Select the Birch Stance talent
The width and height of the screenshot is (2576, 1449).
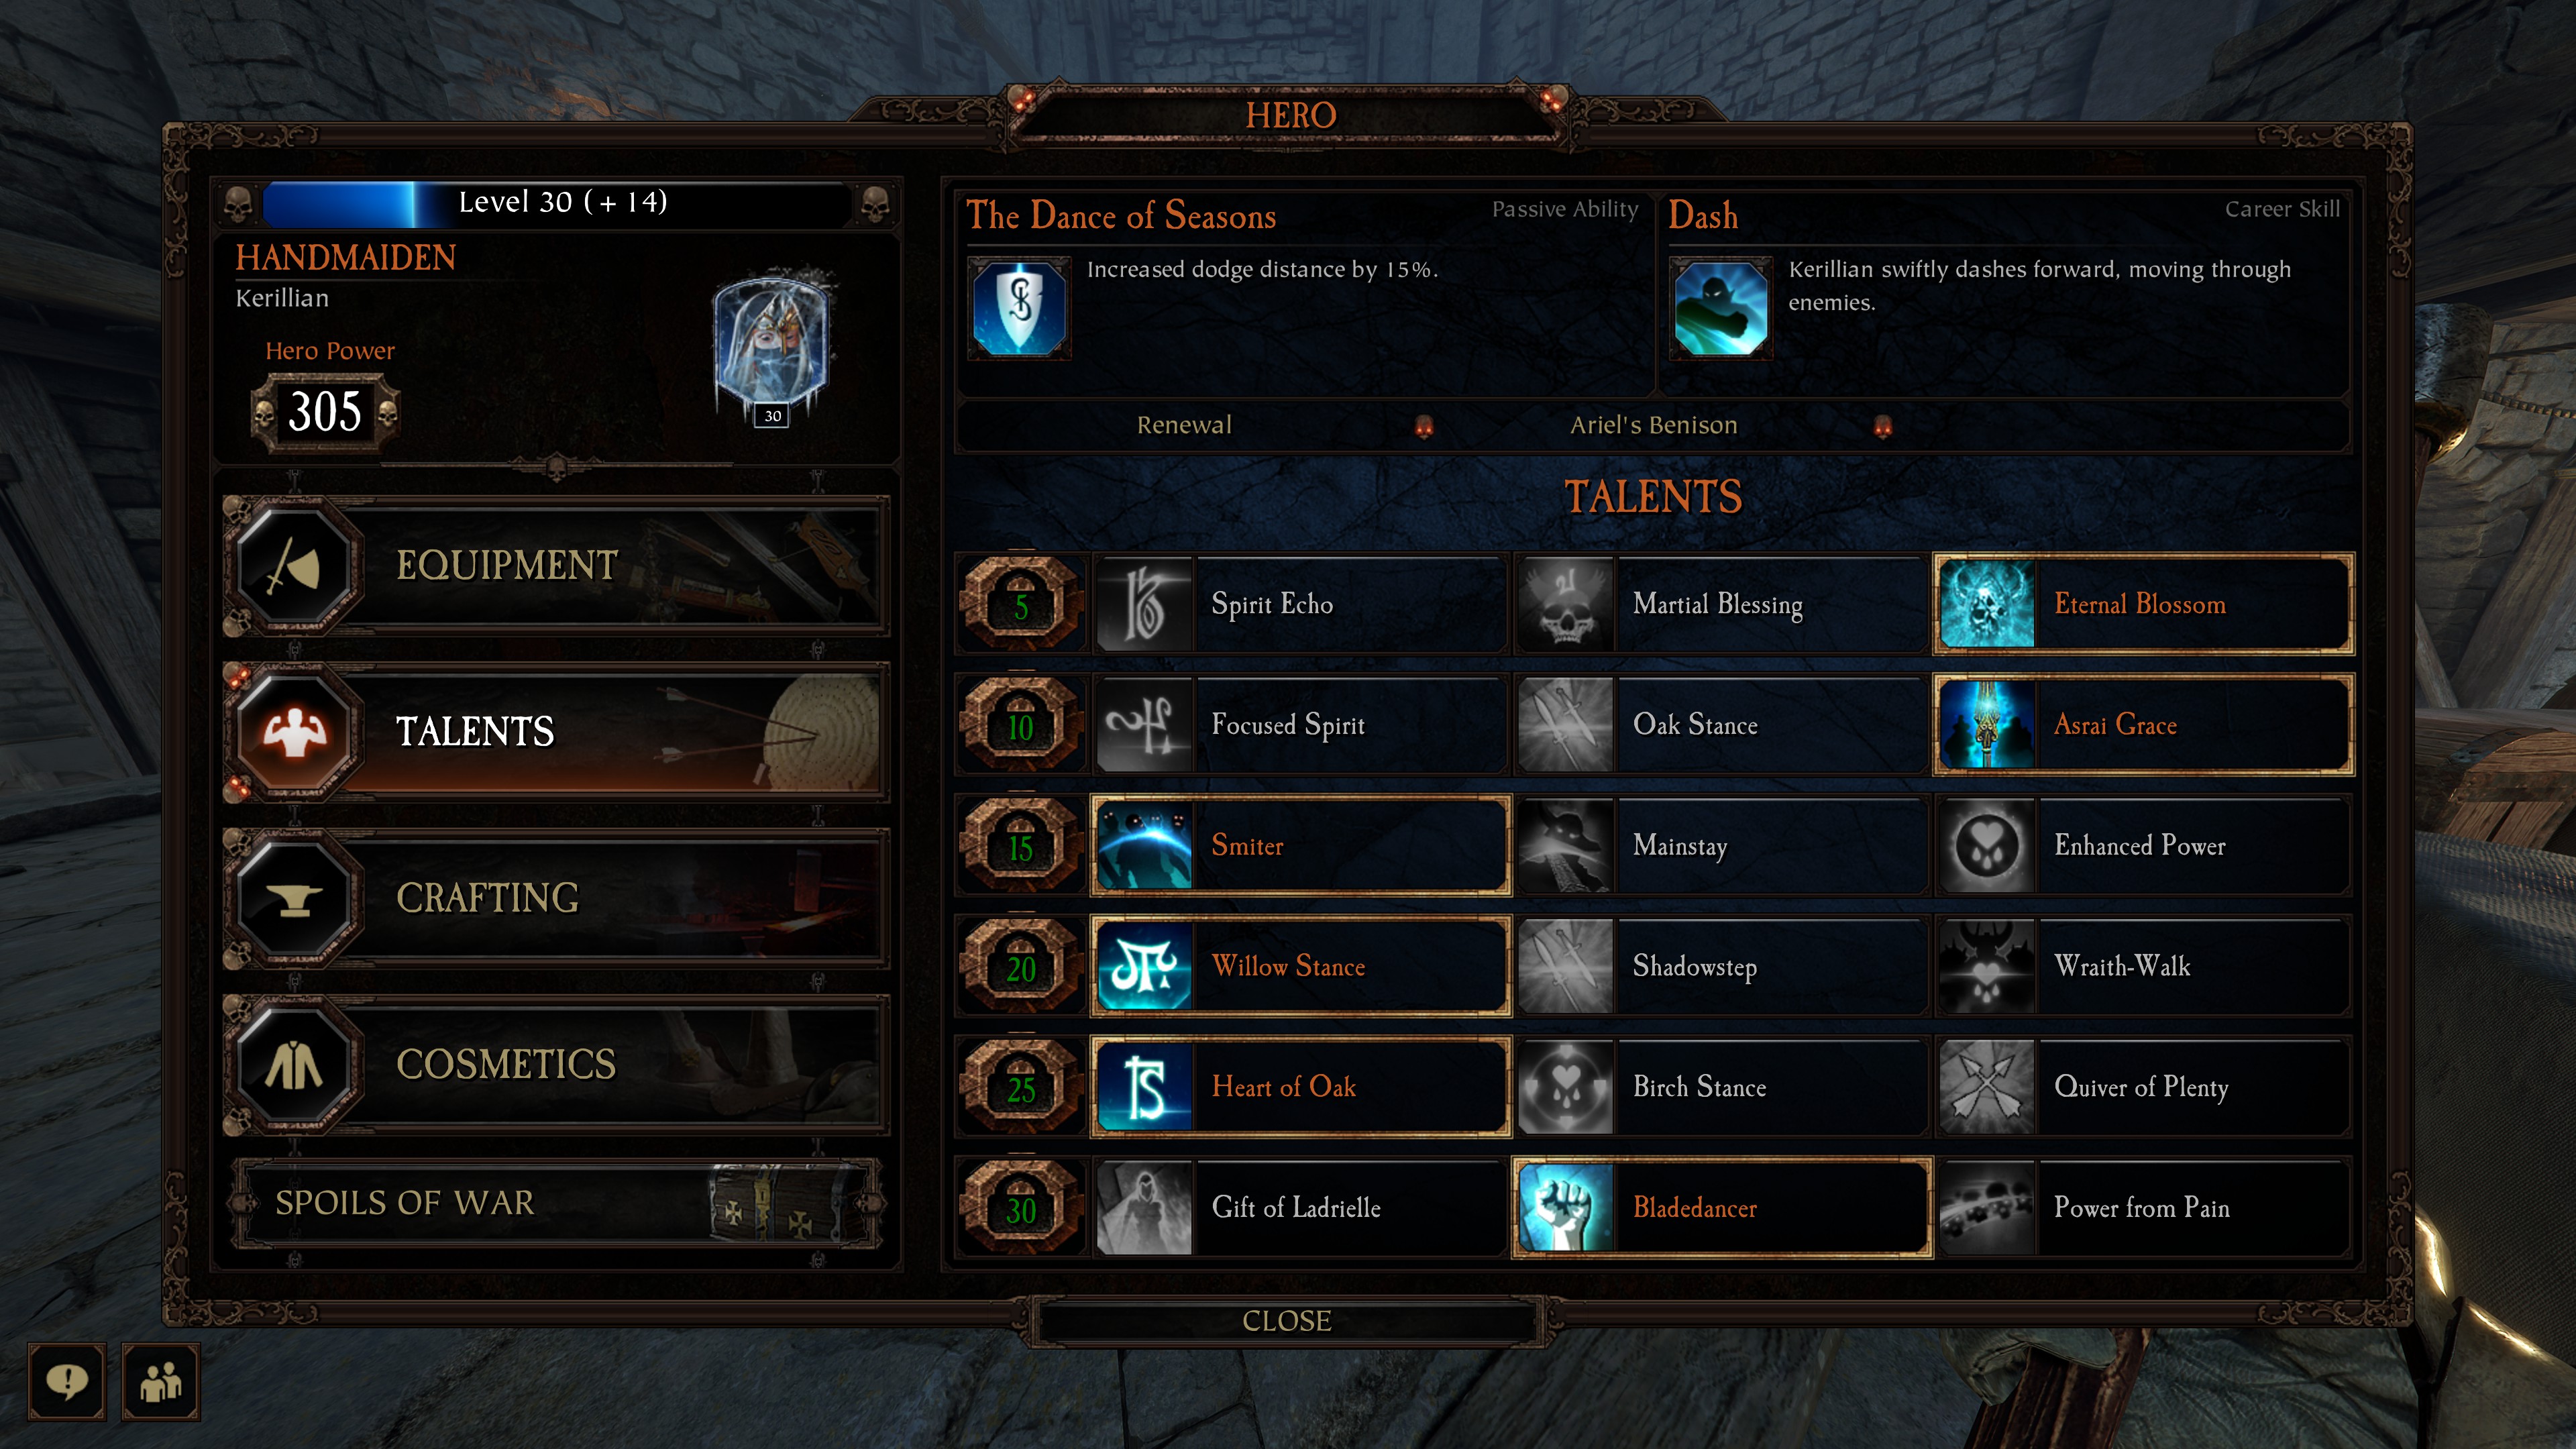pyautogui.click(x=1721, y=1087)
